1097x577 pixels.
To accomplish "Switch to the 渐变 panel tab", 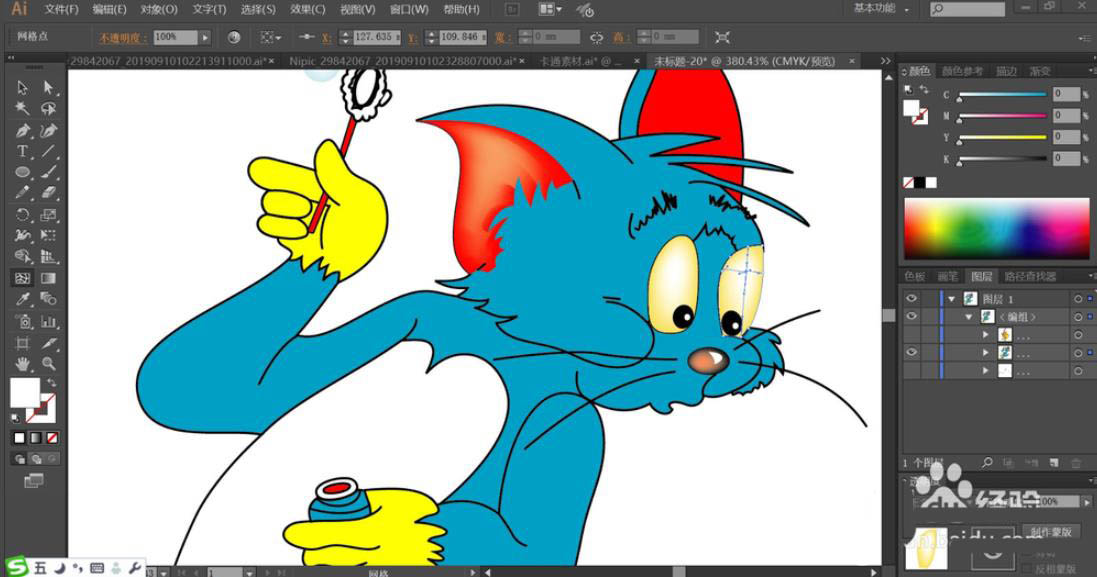I will click(x=1040, y=71).
